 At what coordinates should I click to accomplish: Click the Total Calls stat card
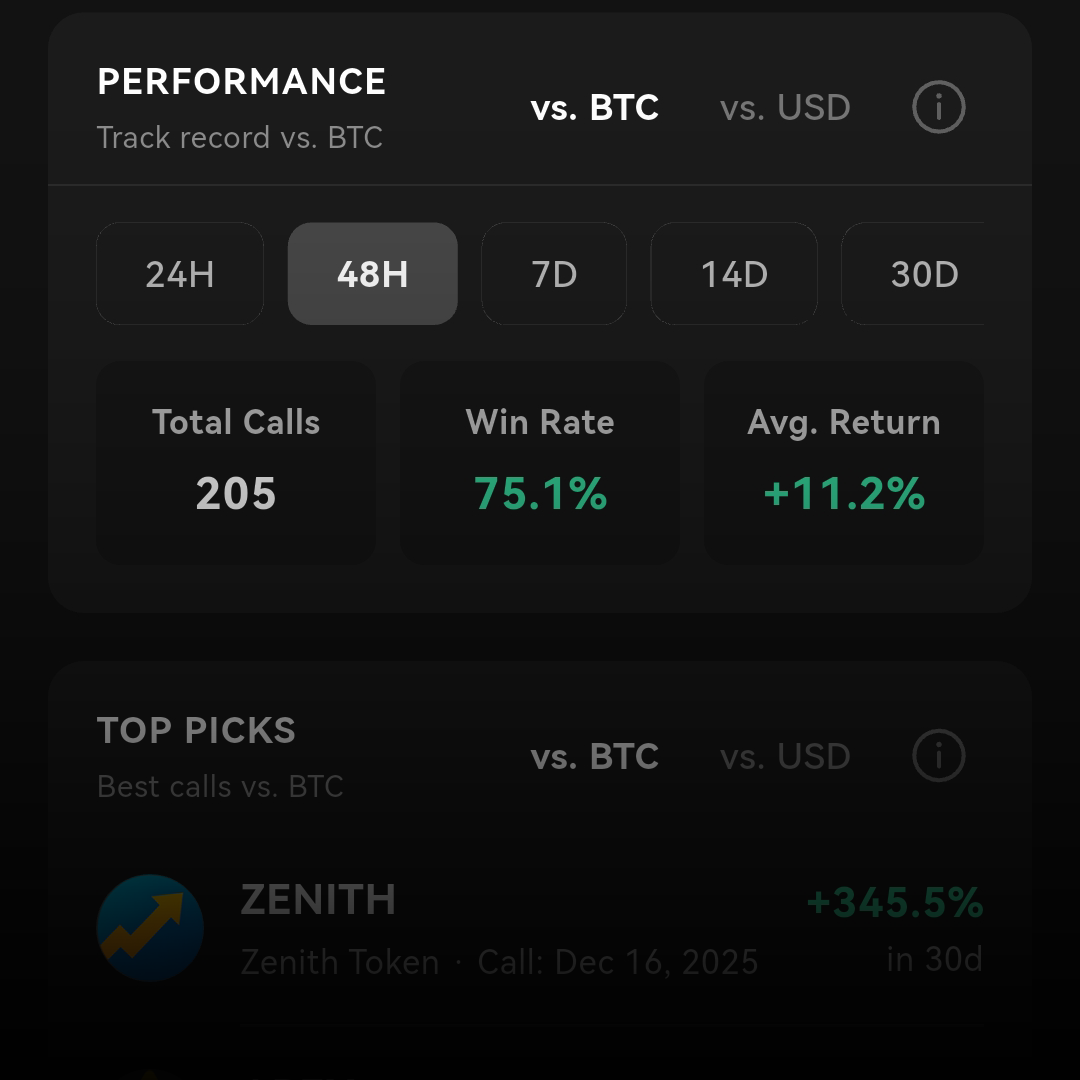click(x=235, y=462)
